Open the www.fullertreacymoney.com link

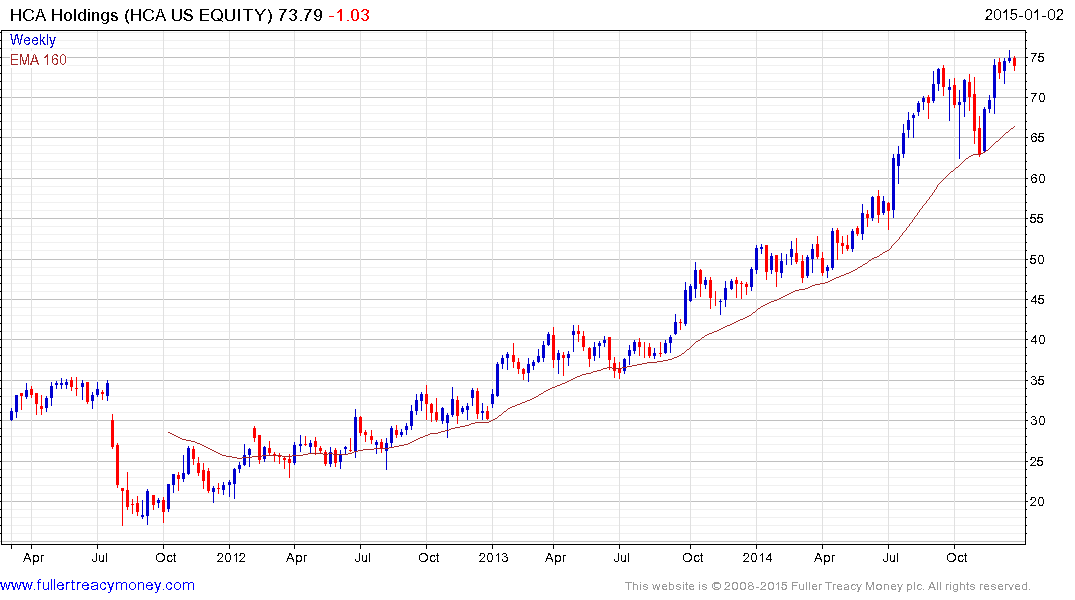point(97,585)
